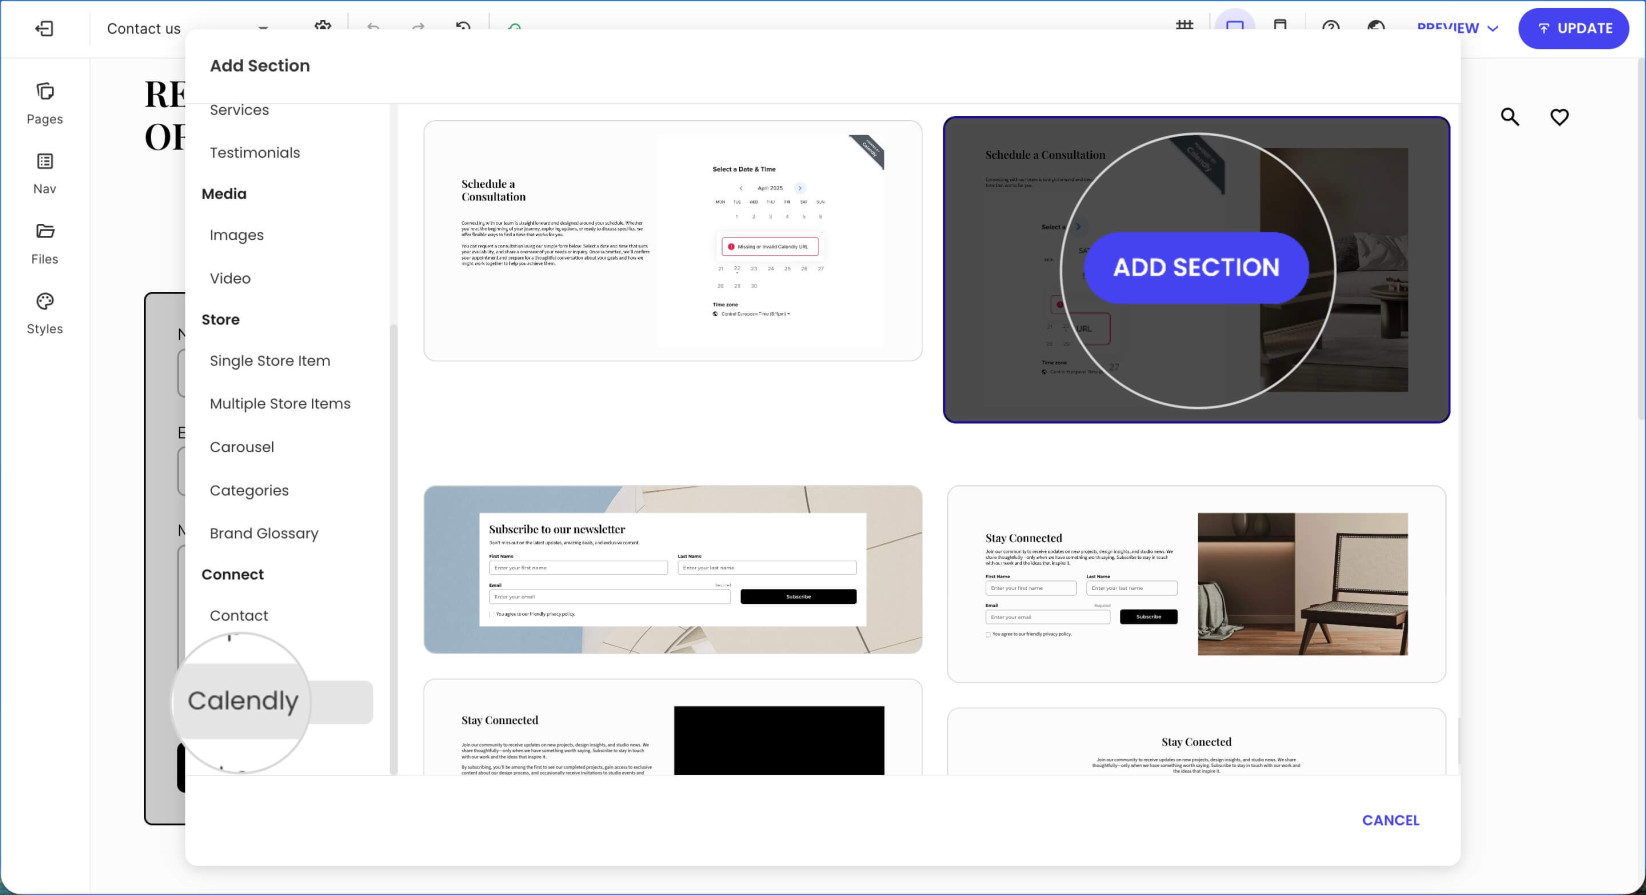Open the Styles panel
1646x895 pixels.
tap(45, 314)
